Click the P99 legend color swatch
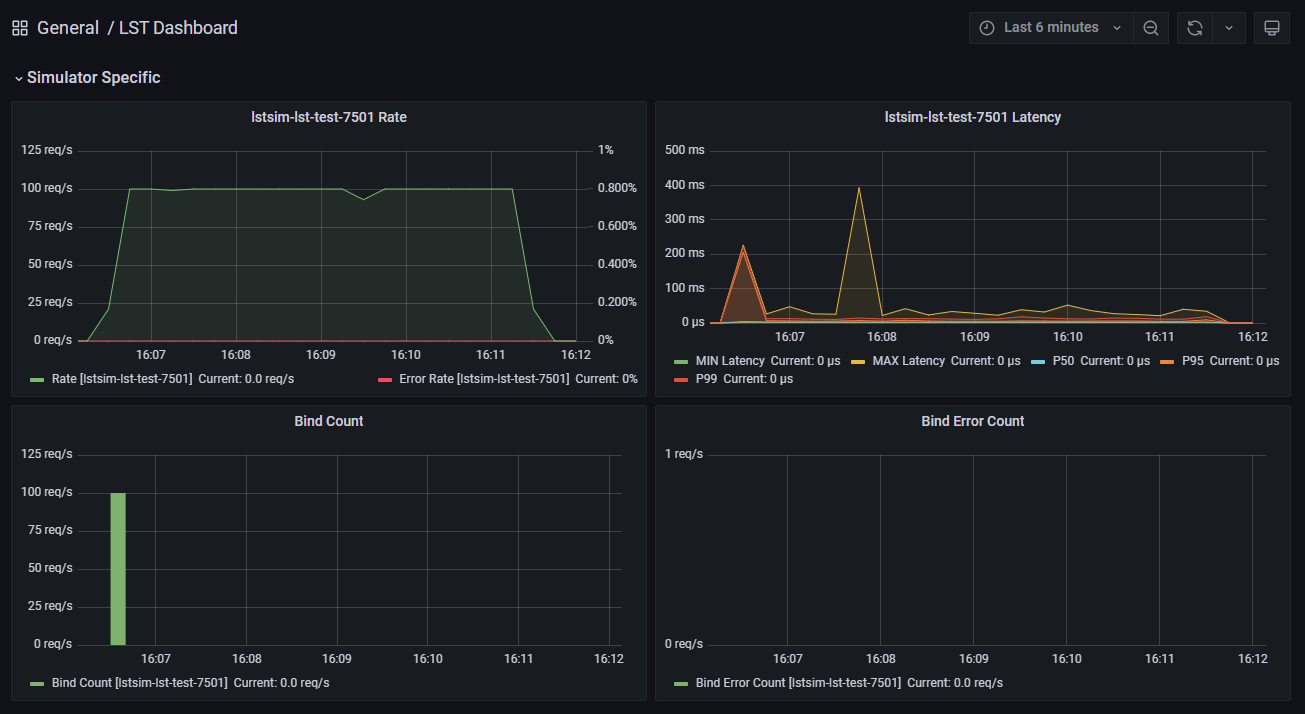Image resolution: width=1305 pixels, height=714 pixels. click(x=681, y=380)
